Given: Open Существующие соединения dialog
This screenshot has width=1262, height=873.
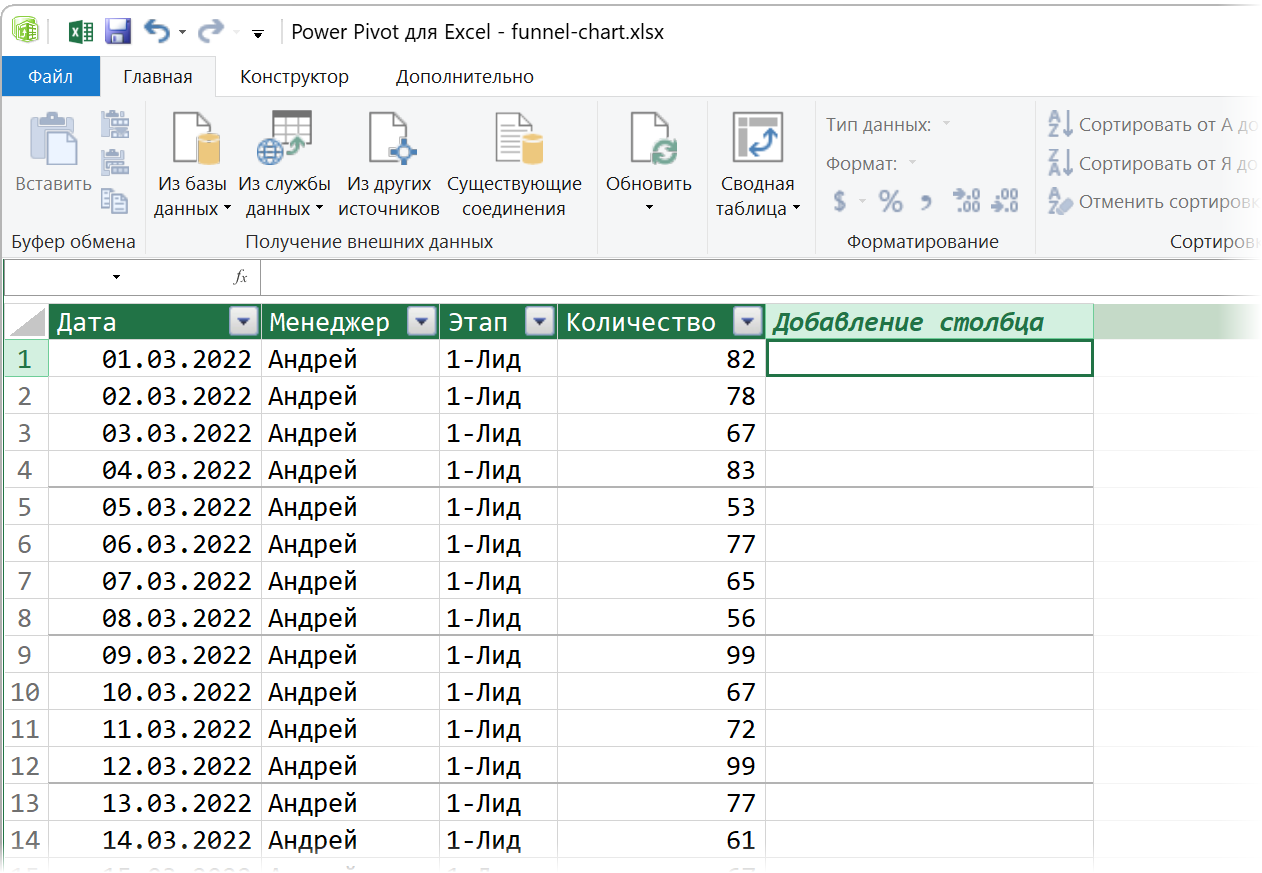Looking at the screenshot, I should pyautogui.click(x=514, y=164).
